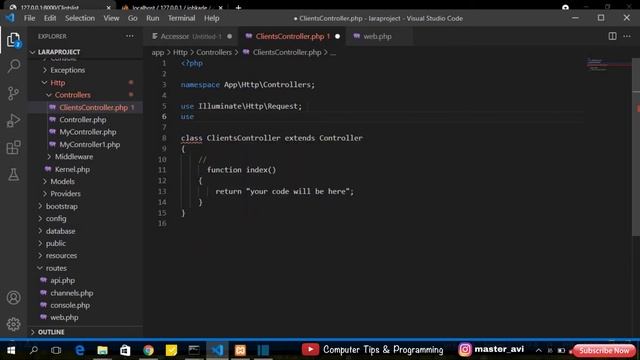This screenshot has width=640, height=360.
Task: Open the Run and Debug view
Action: click(13, 120)
